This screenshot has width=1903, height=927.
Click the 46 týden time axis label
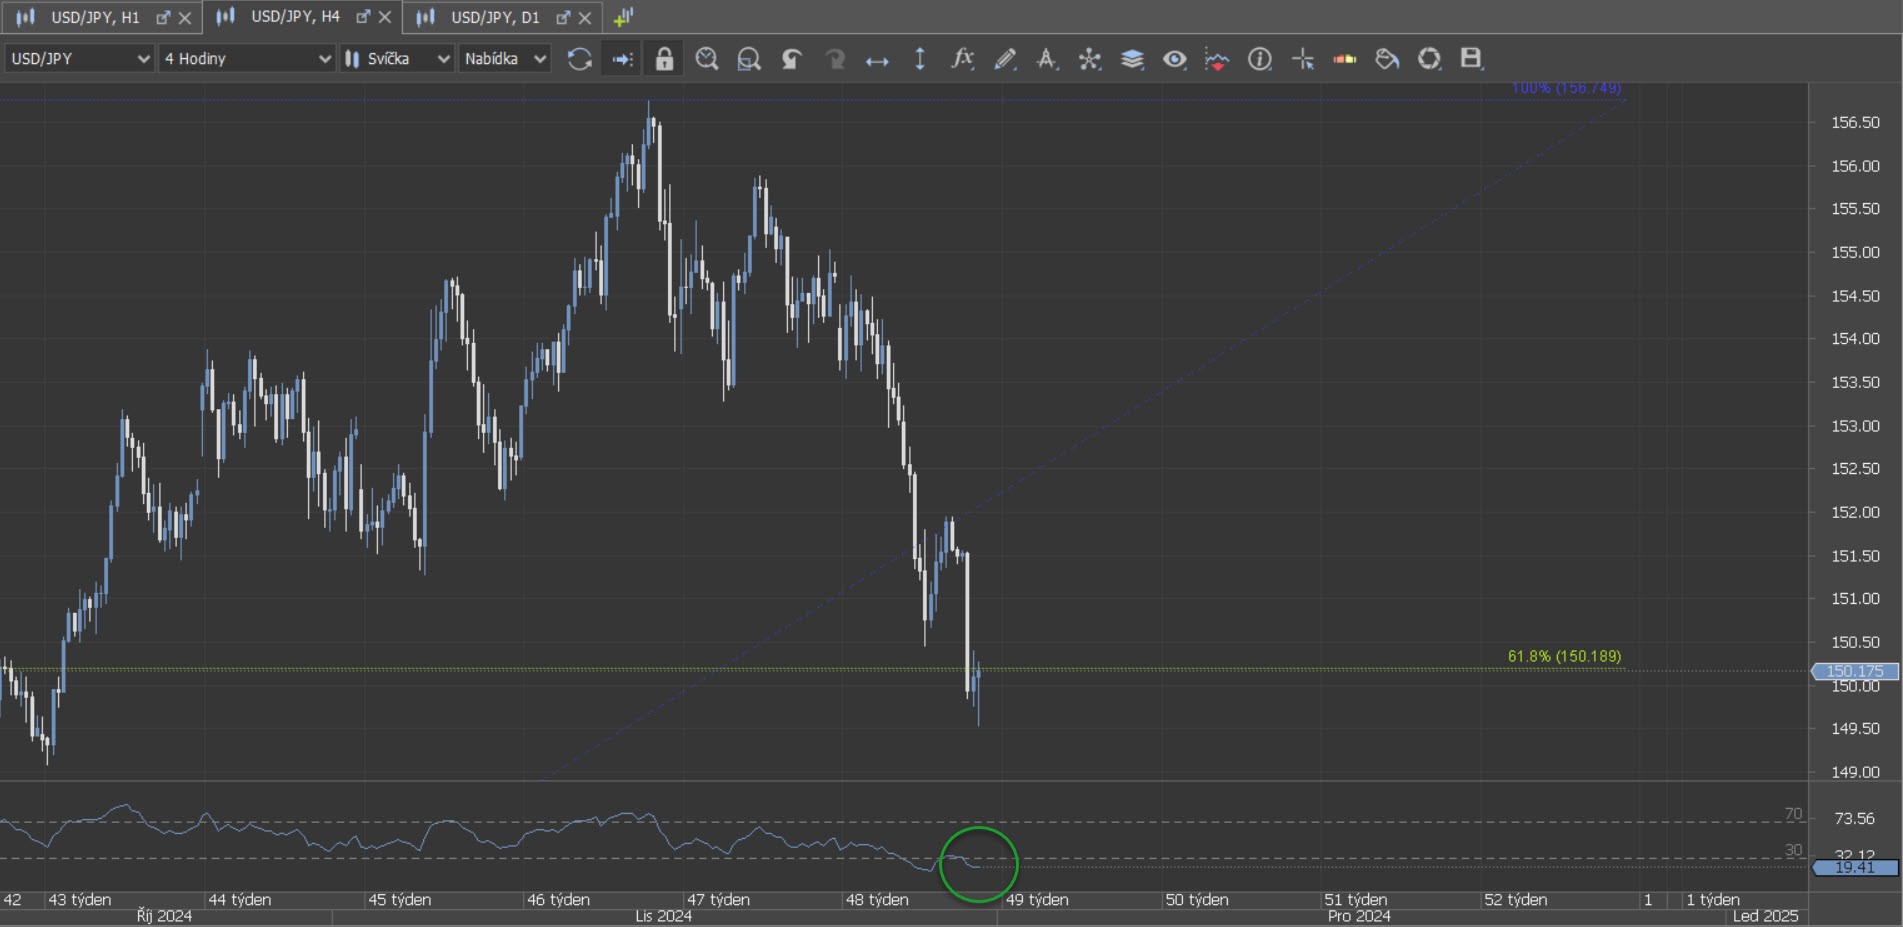coord(558,900)
